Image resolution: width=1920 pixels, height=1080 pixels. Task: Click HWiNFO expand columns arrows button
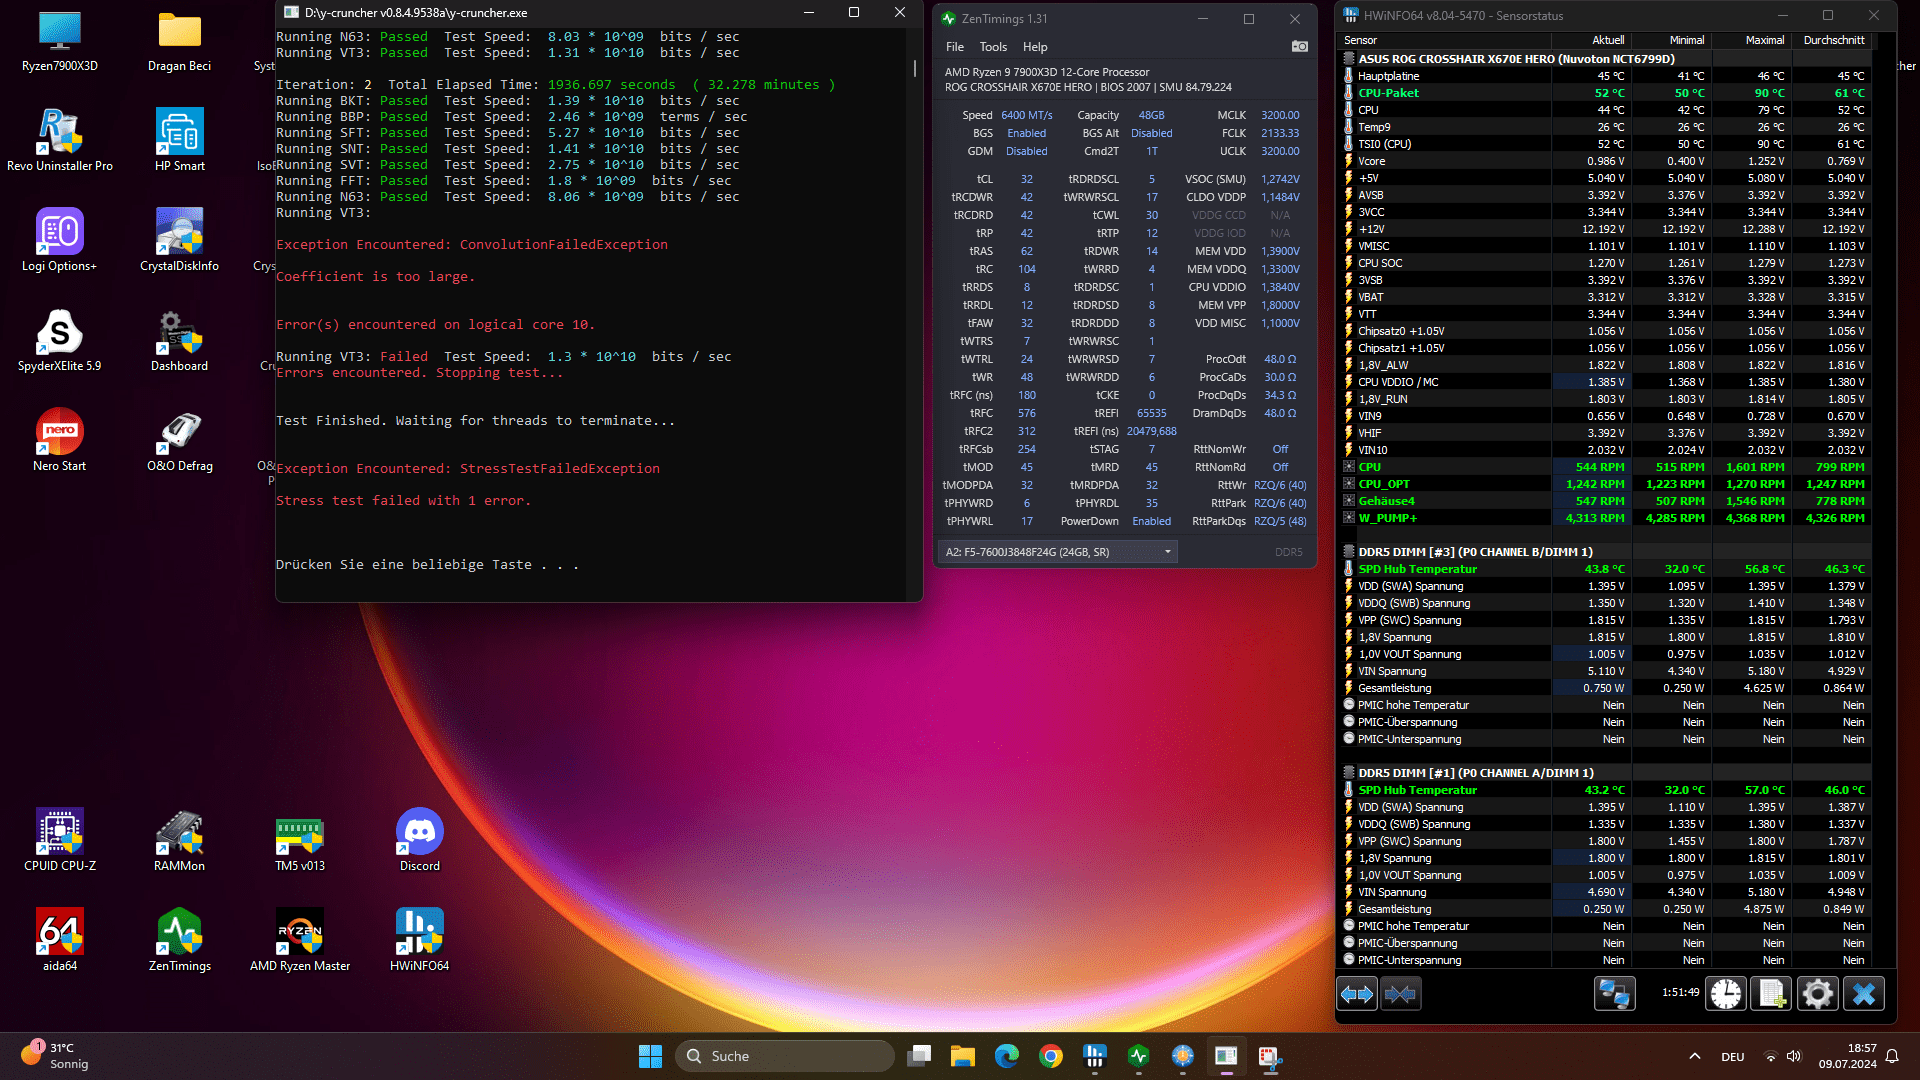[1357, 994]
